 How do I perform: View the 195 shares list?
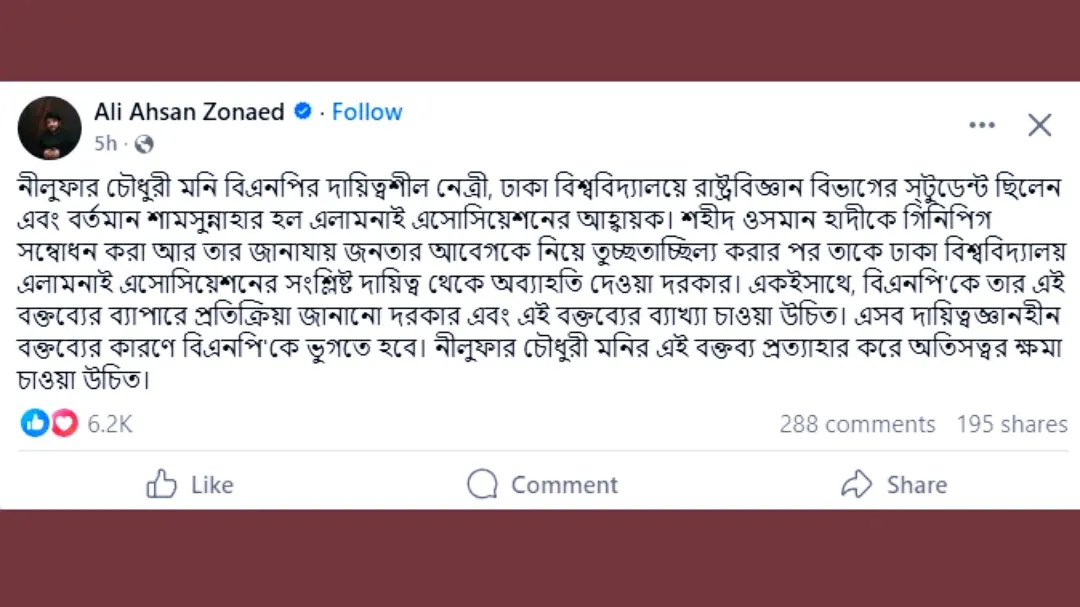pos(1008,423)
